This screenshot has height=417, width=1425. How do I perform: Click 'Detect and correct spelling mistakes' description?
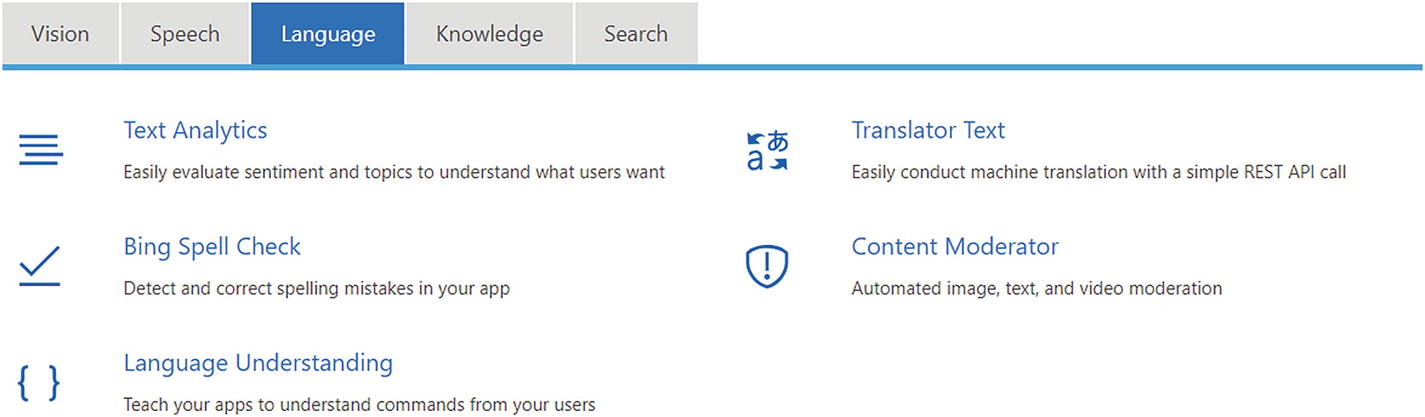pyautogui.click(x=317, y=289)
